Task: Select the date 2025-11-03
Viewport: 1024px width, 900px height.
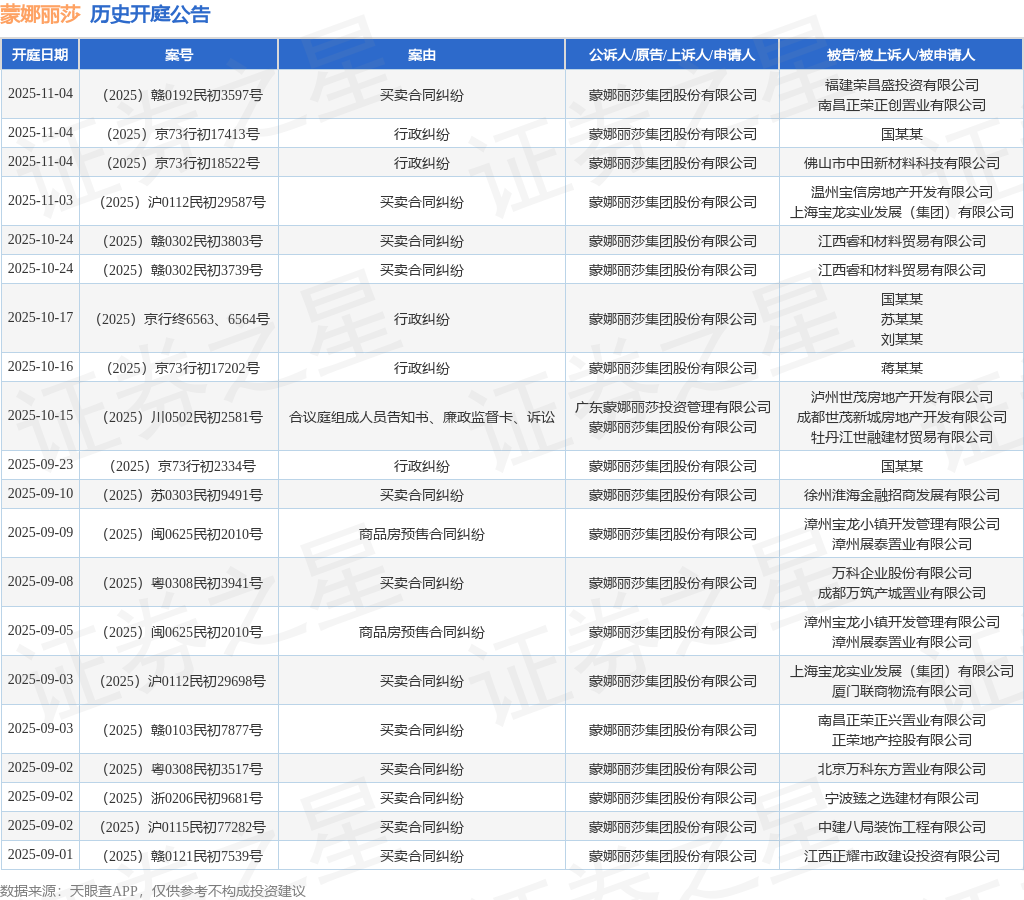Action: (x=40, y=201)
